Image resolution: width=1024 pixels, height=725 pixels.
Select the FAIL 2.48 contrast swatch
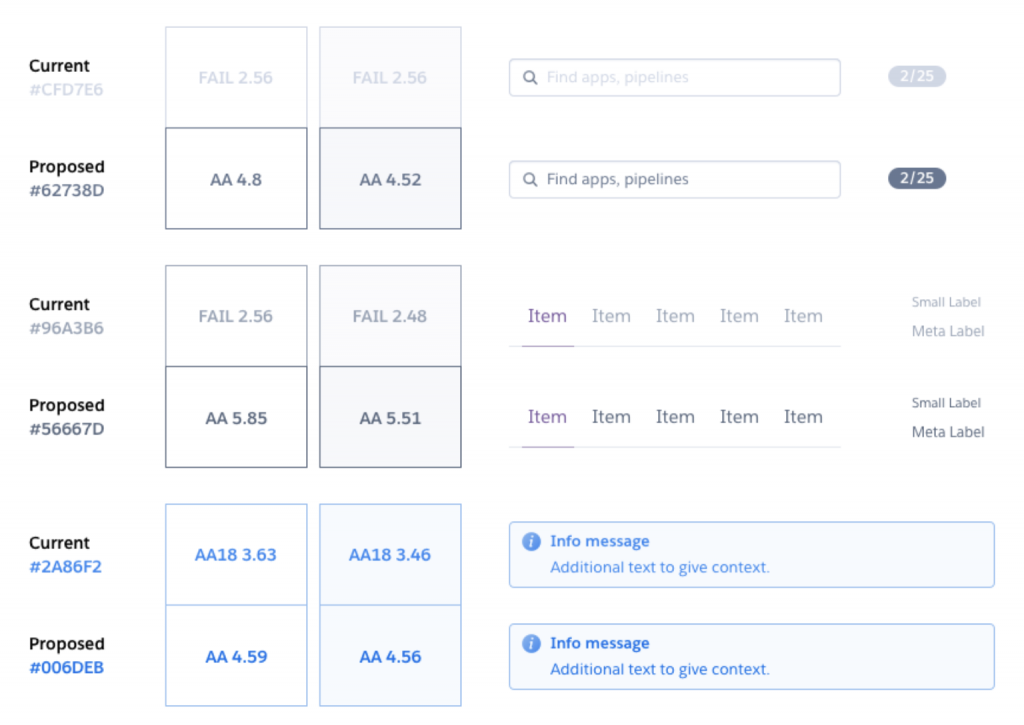coord(390,316)
